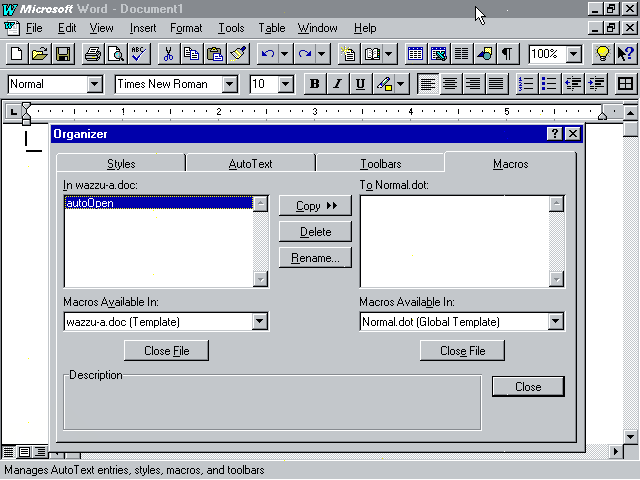The height and width of the screenshot is (480, 640).
Task: Click Close File under Normal.dot
Action: point(462,351)
